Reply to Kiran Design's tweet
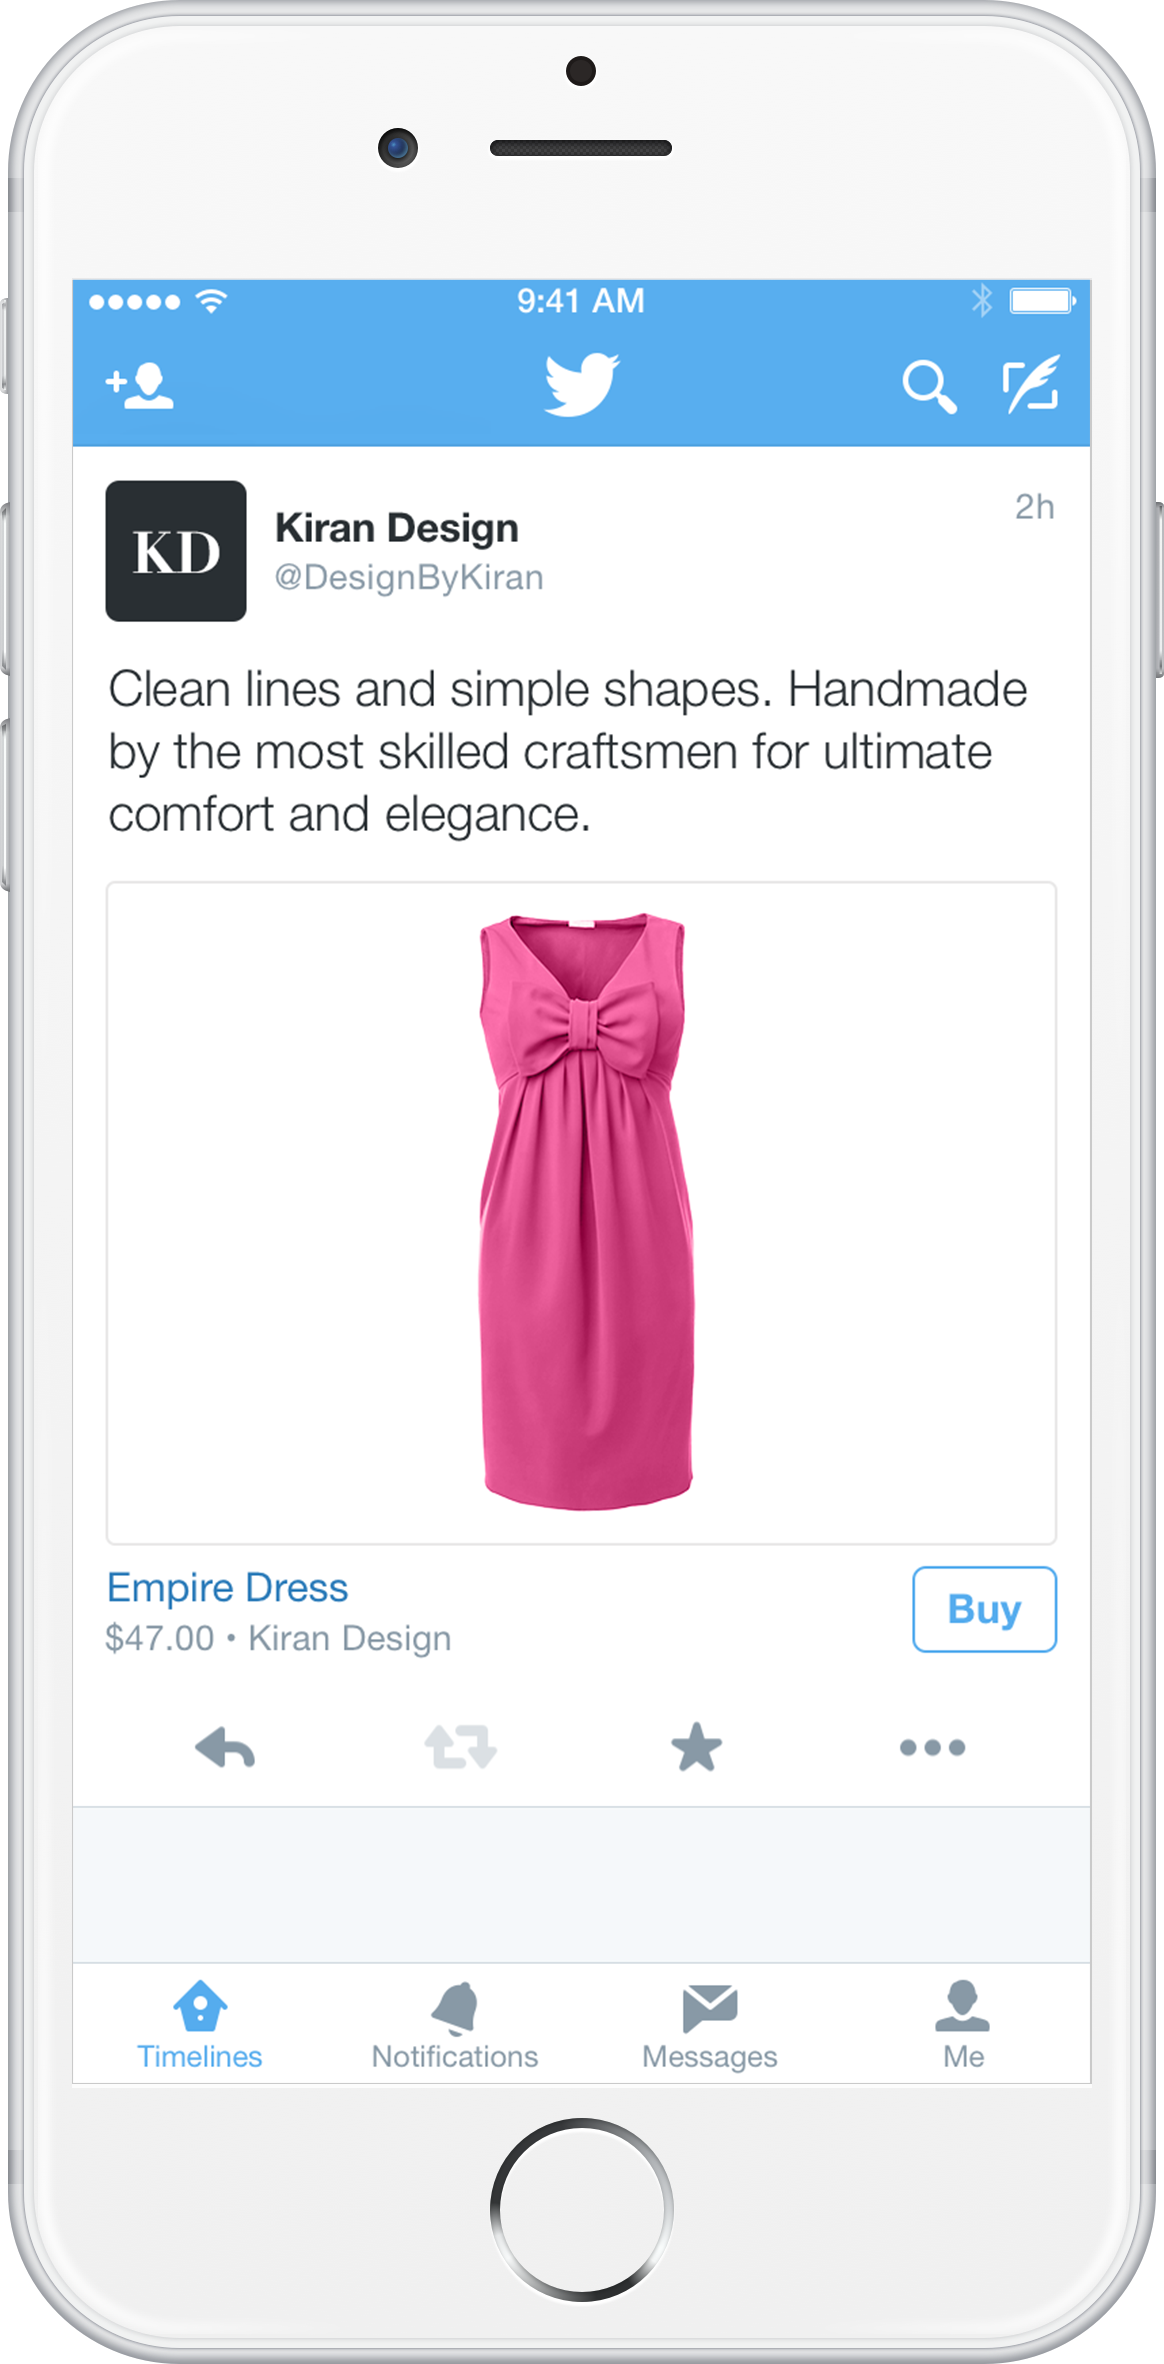This screenshot has height=2364, width=1164. click(x=225, y=1748)
